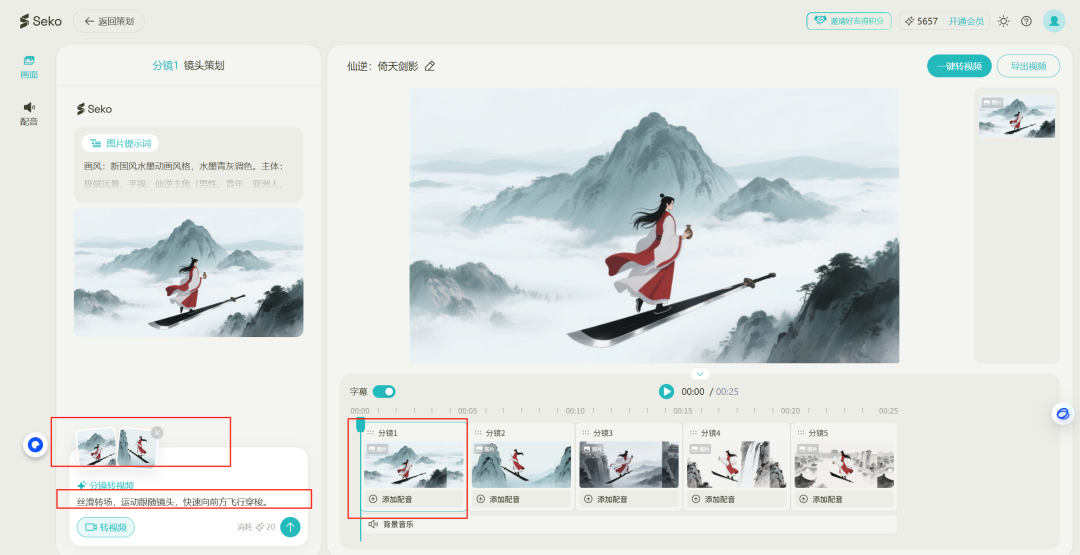Click the pencil icon to rename 仙逆：倚天剑影
Screen dimensions: 1080x555
(x=430, y=66)
